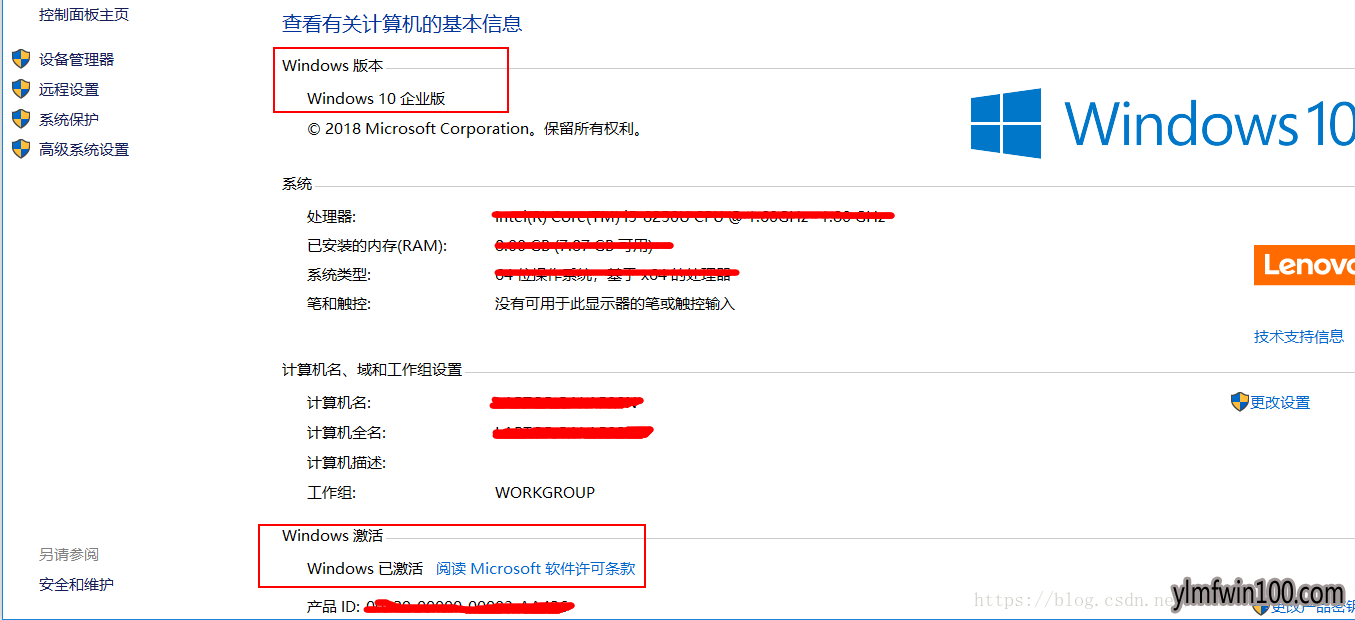Select the text Windows 10 企业版
This screenshot has width=1355, height=620.
[376, 98]
